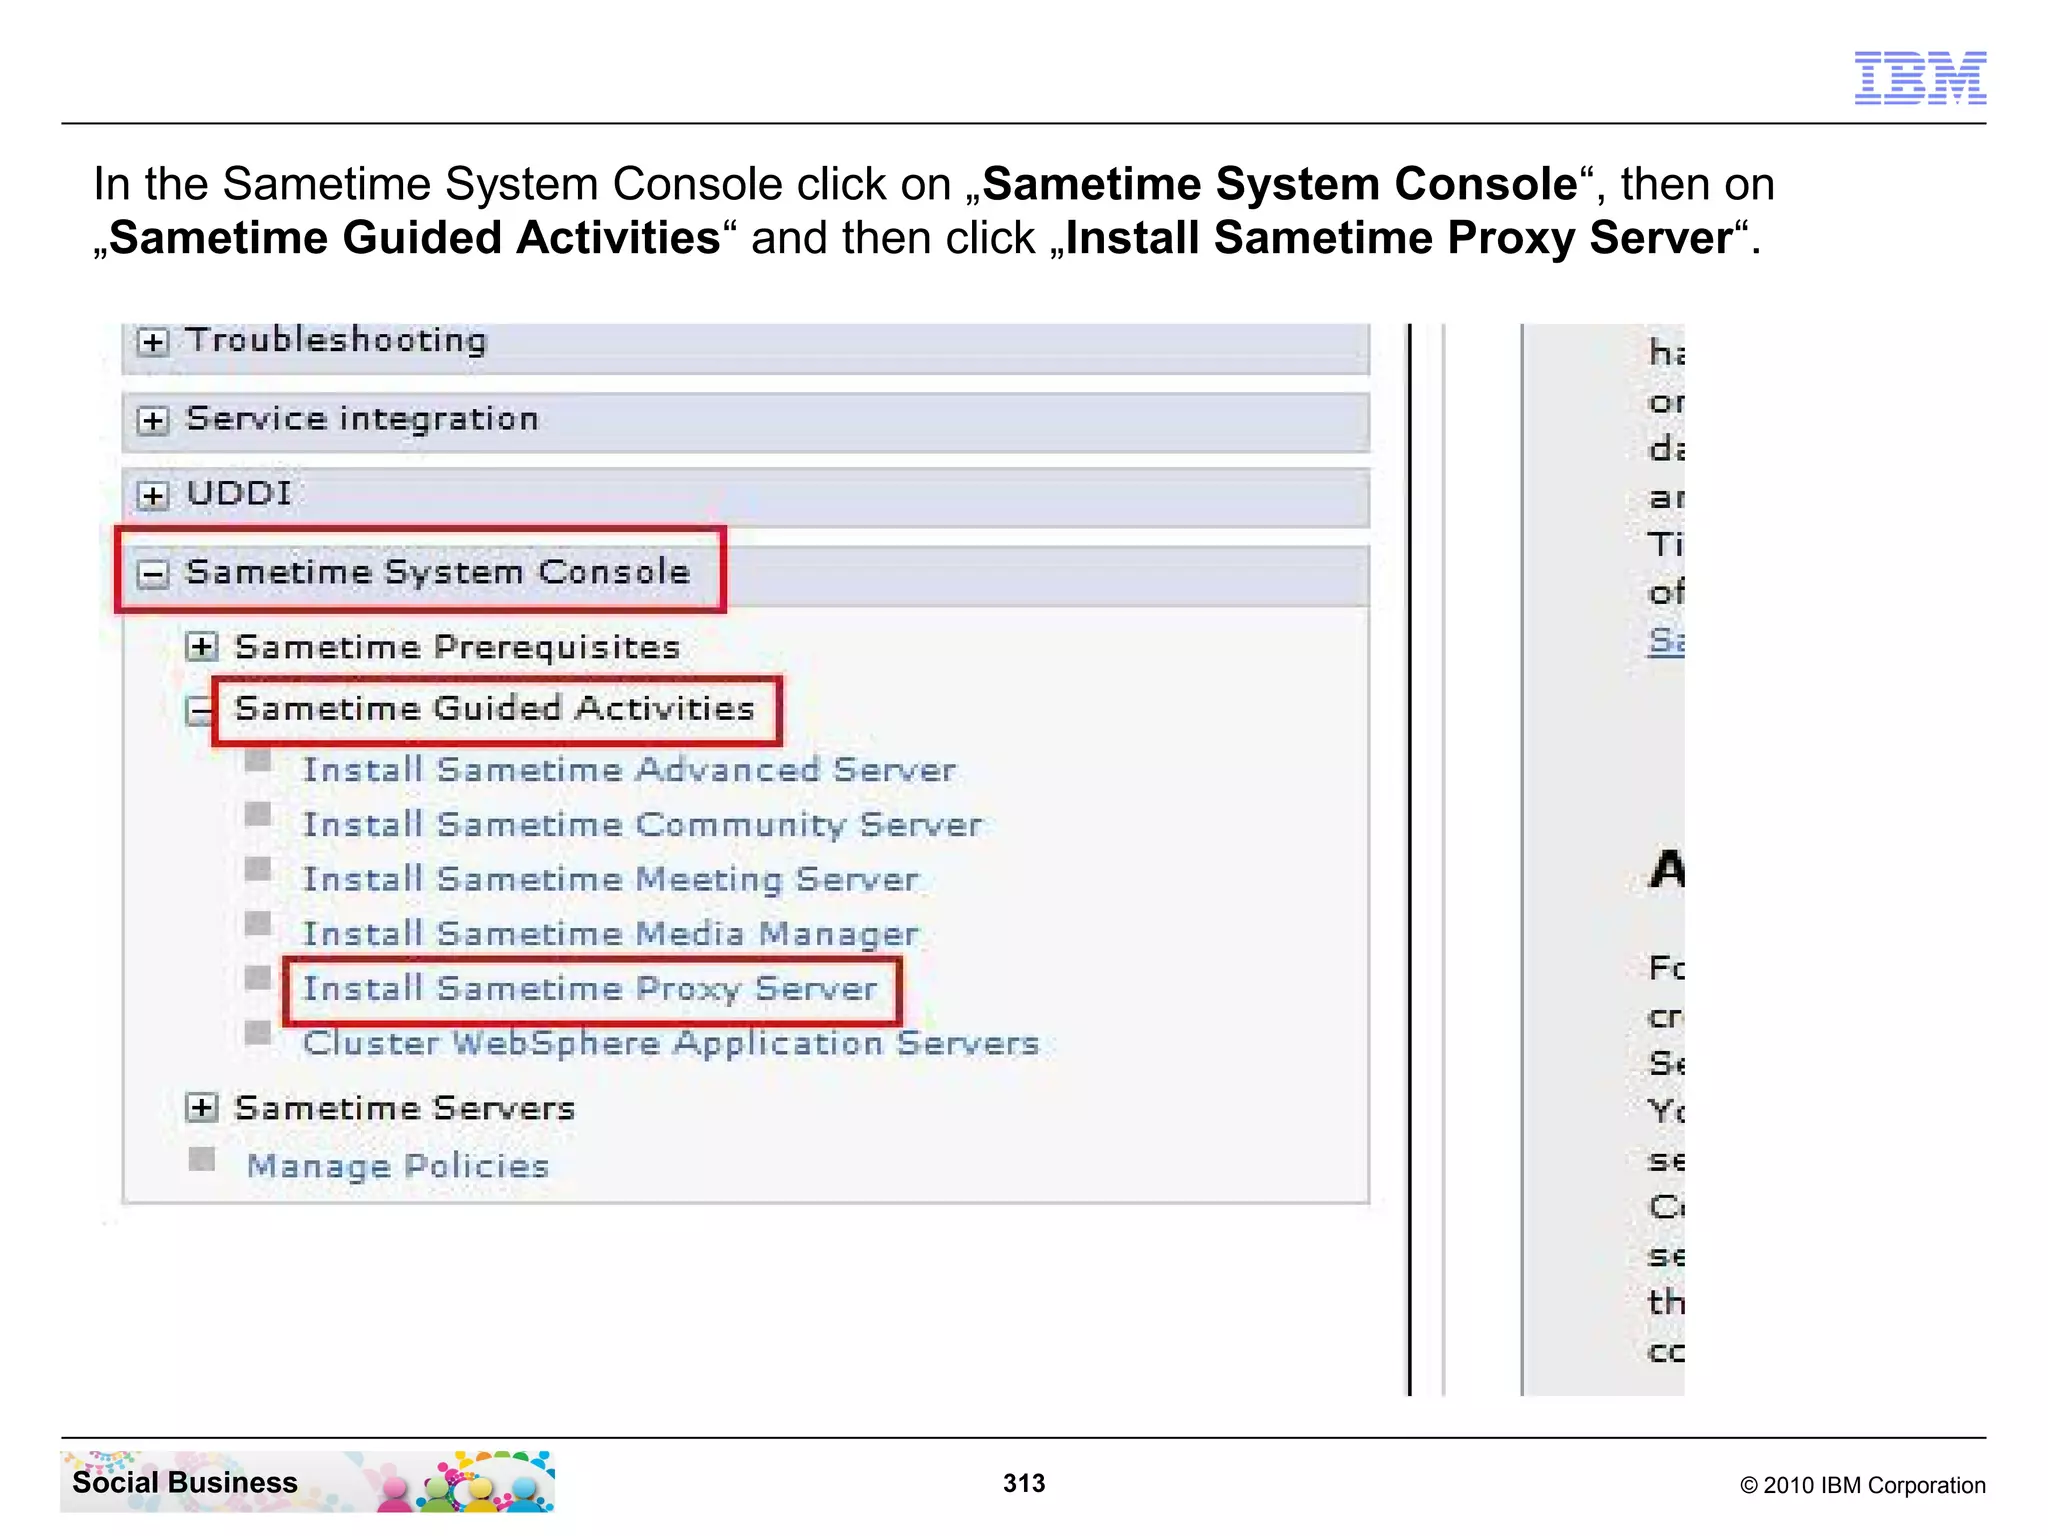2048x1536 pixels.
Task: Click the bullet icon beside Install Sametime Community Server
Action: (258, 815)
